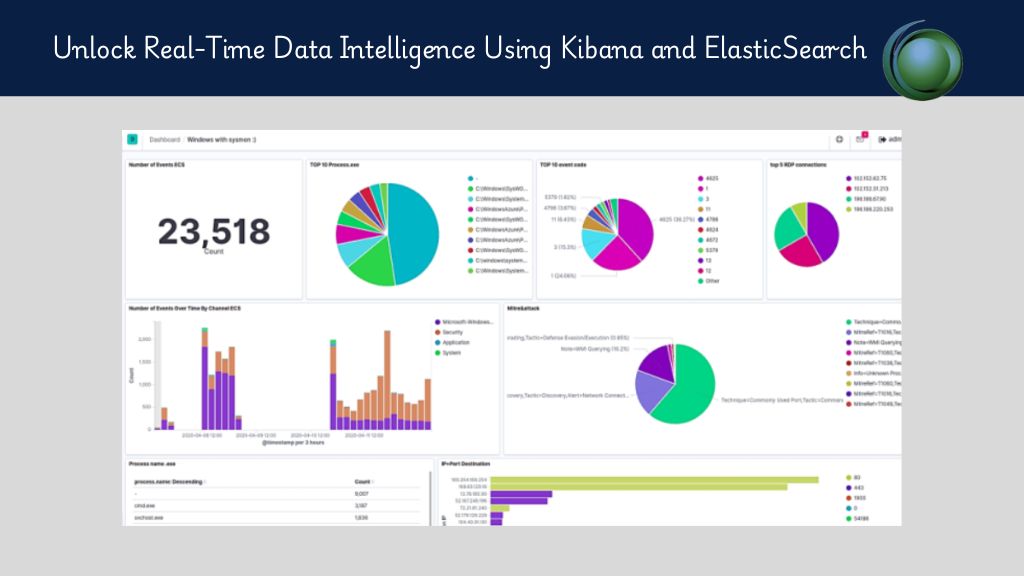Toggle first purple IP legend entry in RDP chart
Image resolution: width=1024 pixels, height=576 pixels.
point(867,178)
